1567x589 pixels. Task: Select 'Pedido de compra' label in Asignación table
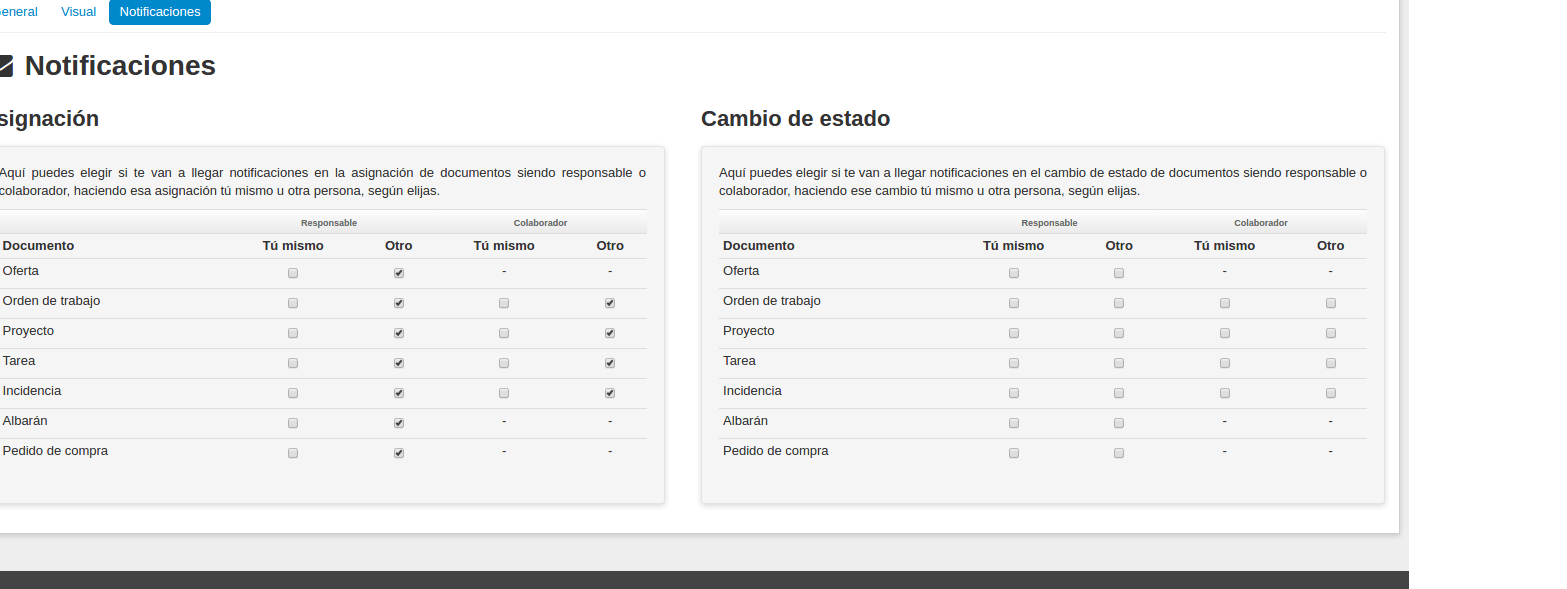point(55,451)
